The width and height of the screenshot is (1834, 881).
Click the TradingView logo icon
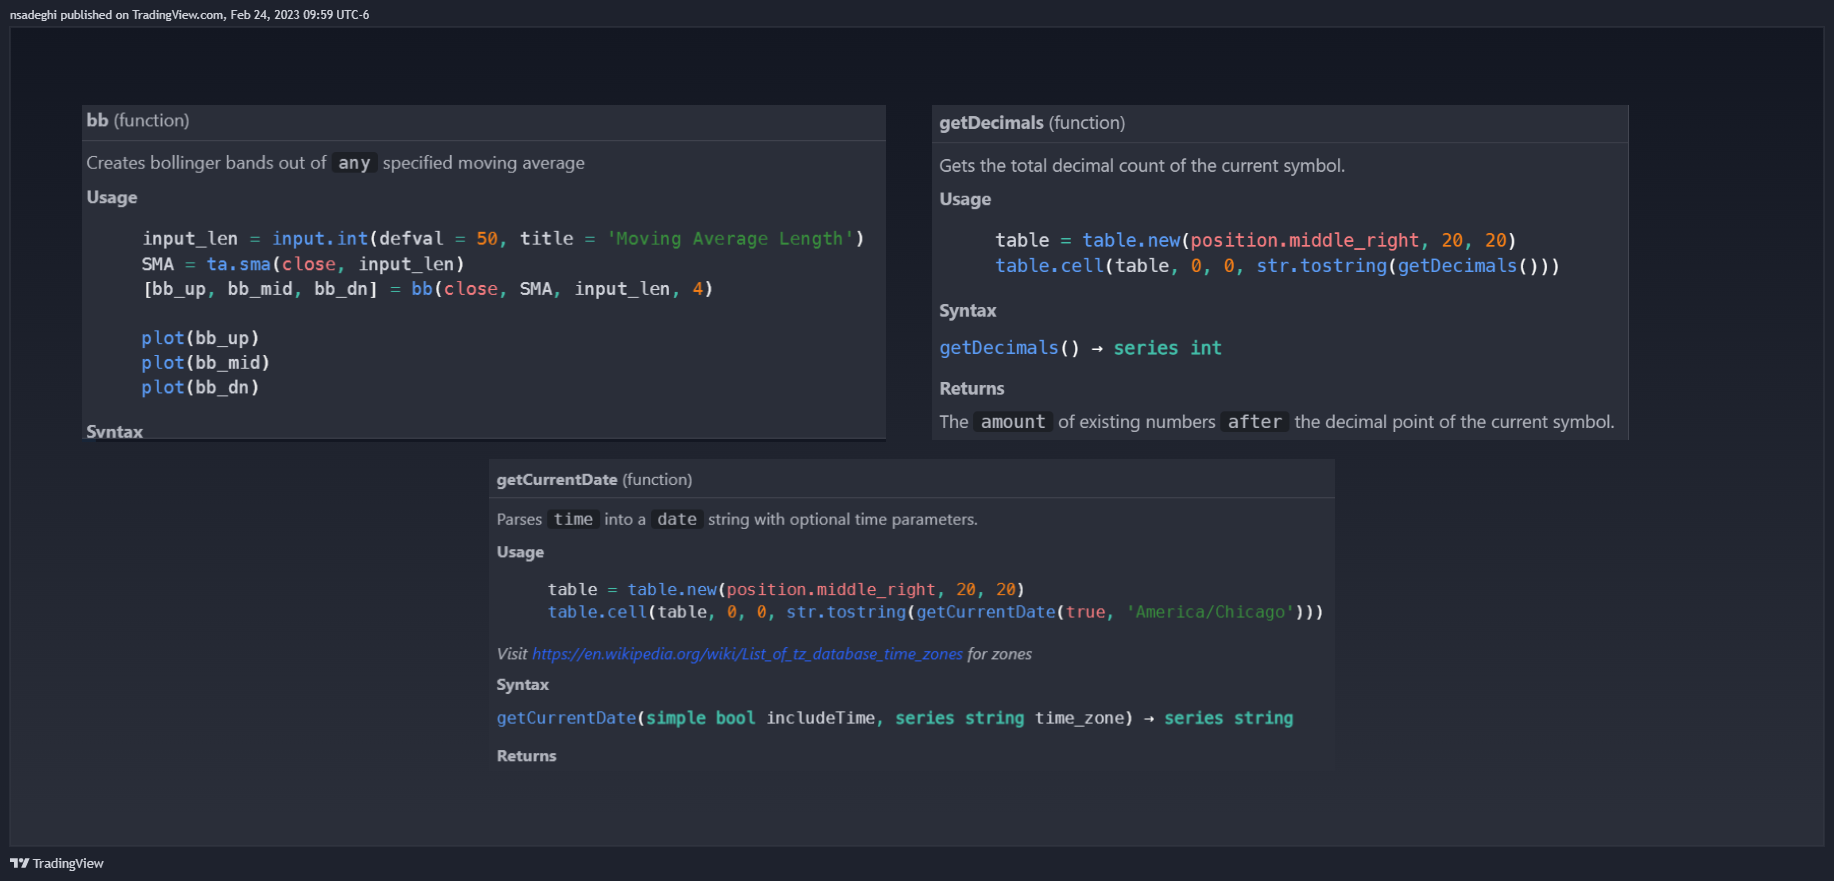pos(19,863)
